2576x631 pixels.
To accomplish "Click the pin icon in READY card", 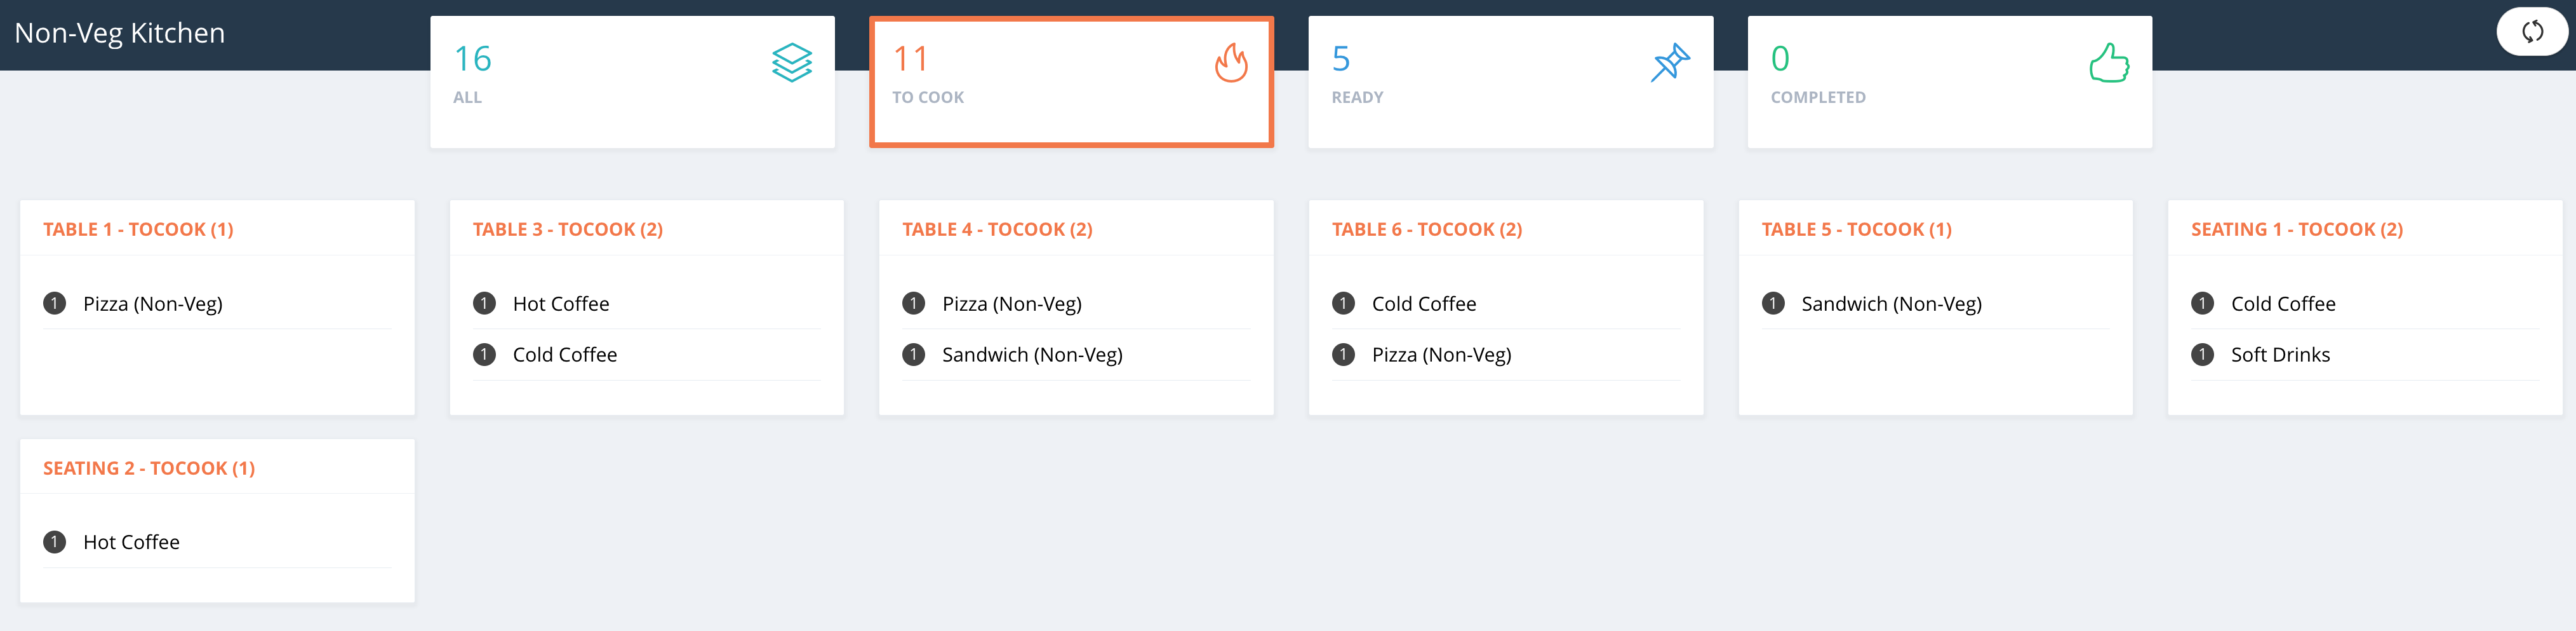I will (x=1670, y=63).
